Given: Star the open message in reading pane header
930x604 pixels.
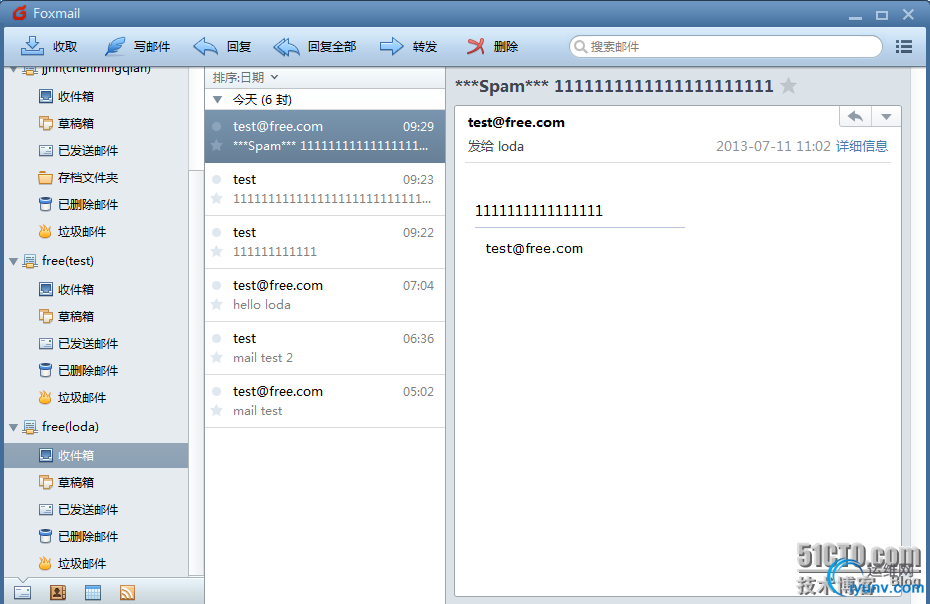Looking at the screenshot, I should pos(788,86).
